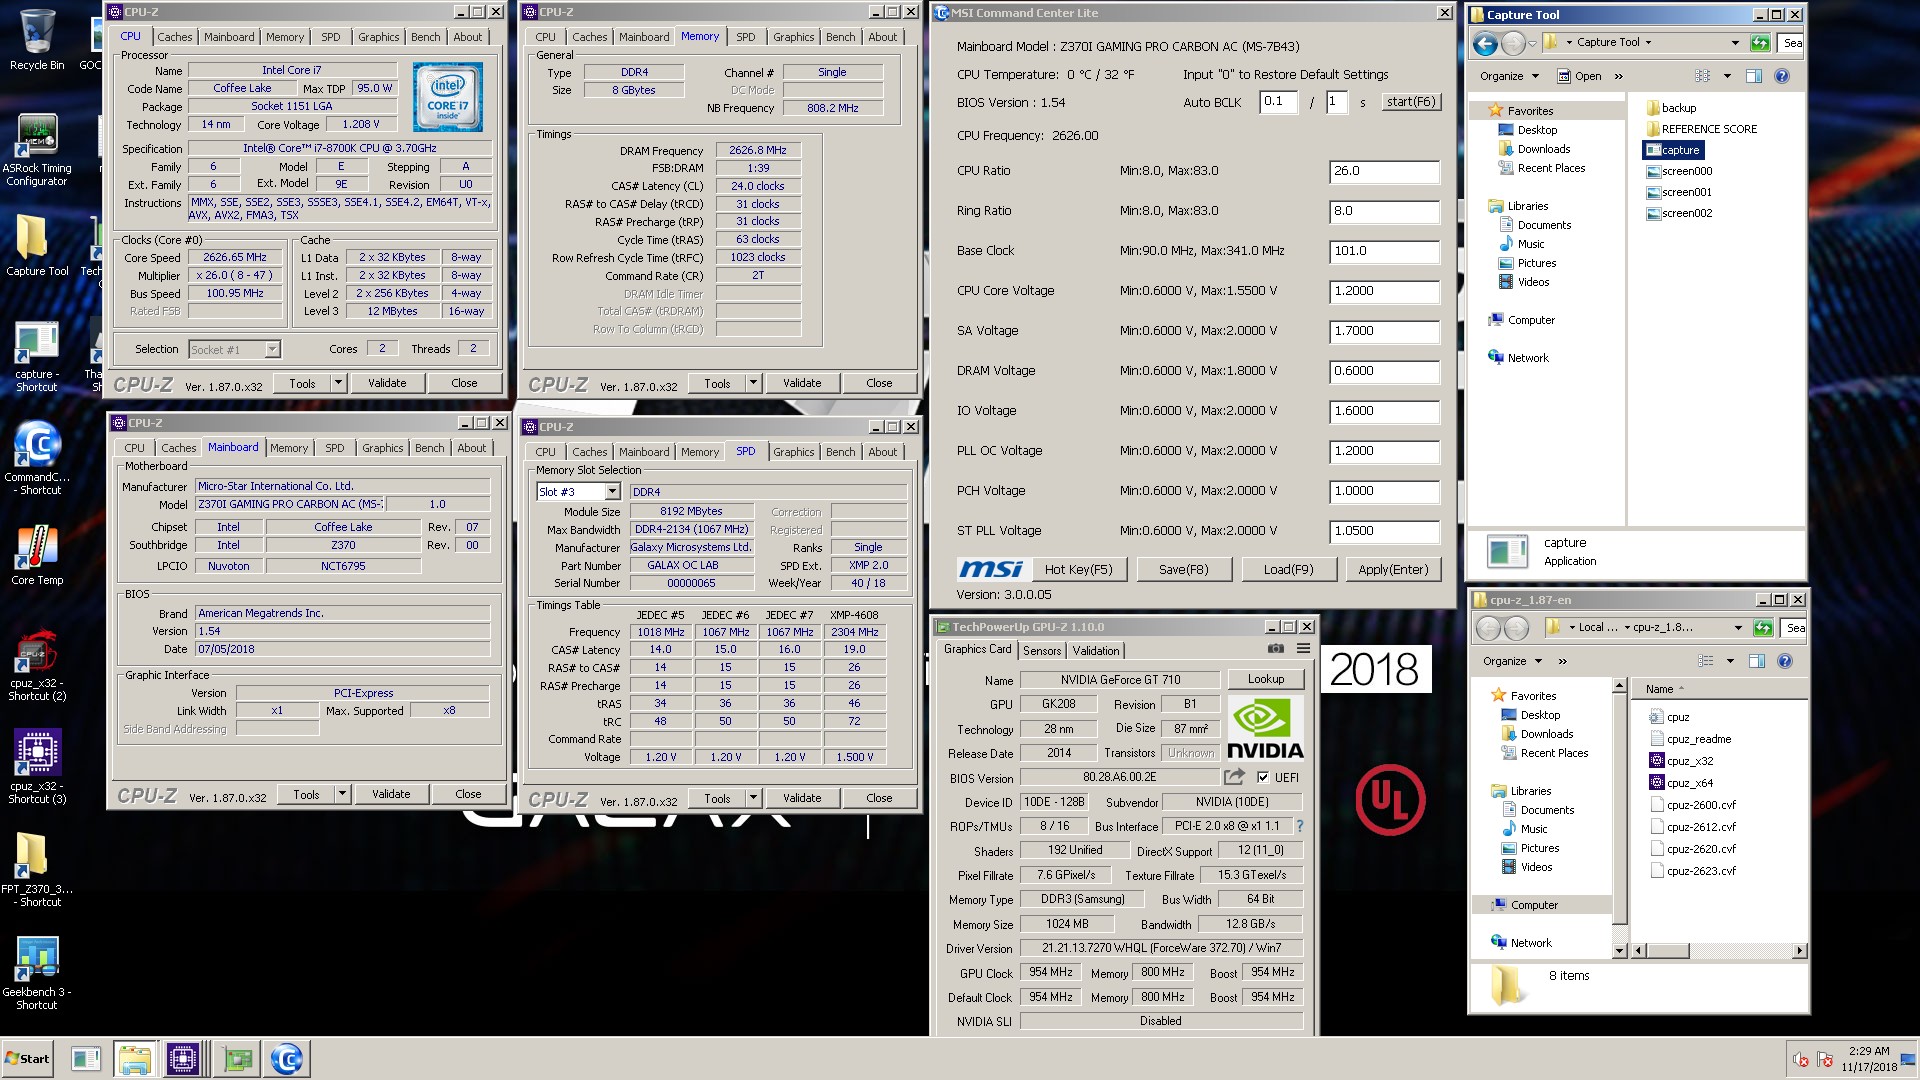The width and height of the screenshot is (1920, 1080).
Task: Select cpuz-2623.cvf file in explorer
Action: pyautogui.click(x=1692, y=871)
